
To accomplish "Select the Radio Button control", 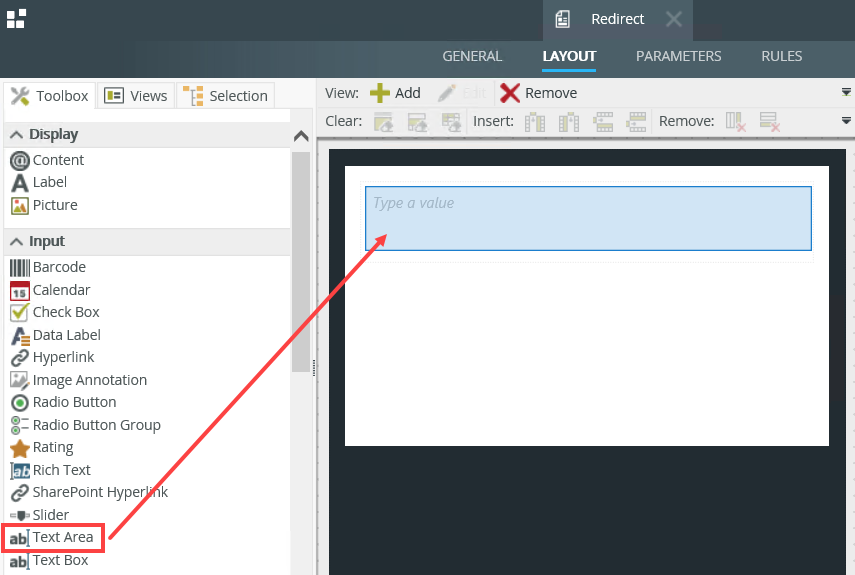I will point(63,402).
